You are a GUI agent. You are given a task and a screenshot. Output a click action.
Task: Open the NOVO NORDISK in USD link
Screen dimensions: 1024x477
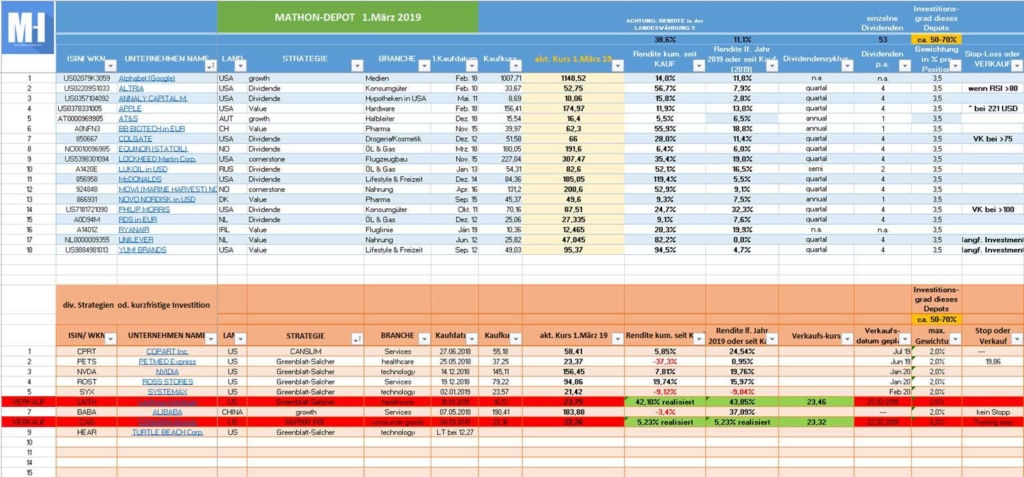156,199
